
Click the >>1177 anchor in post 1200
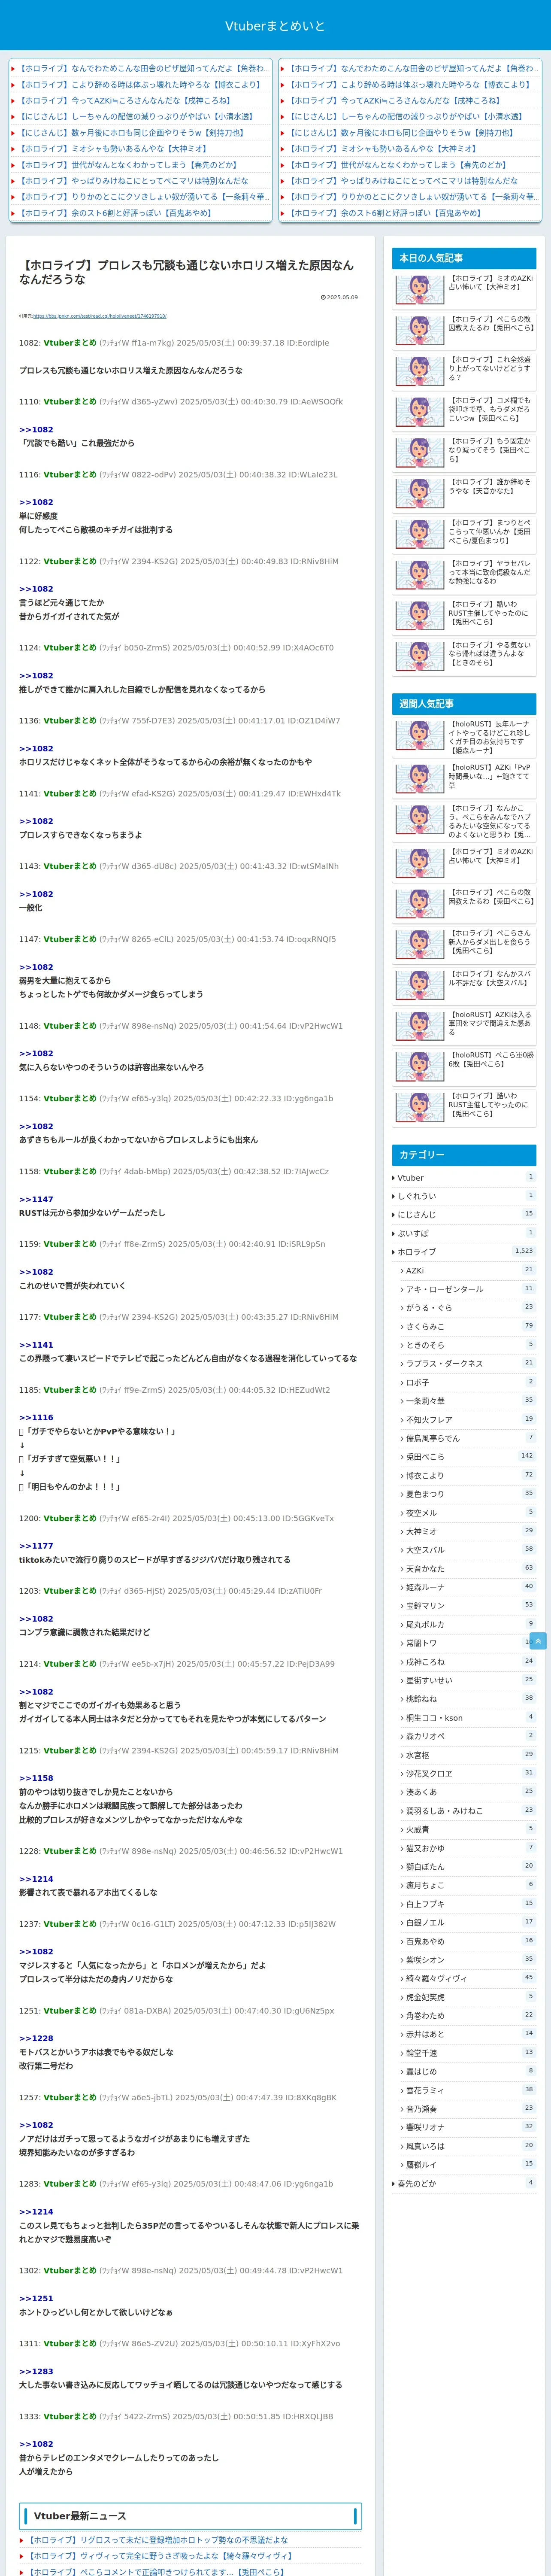point(36,1546)
